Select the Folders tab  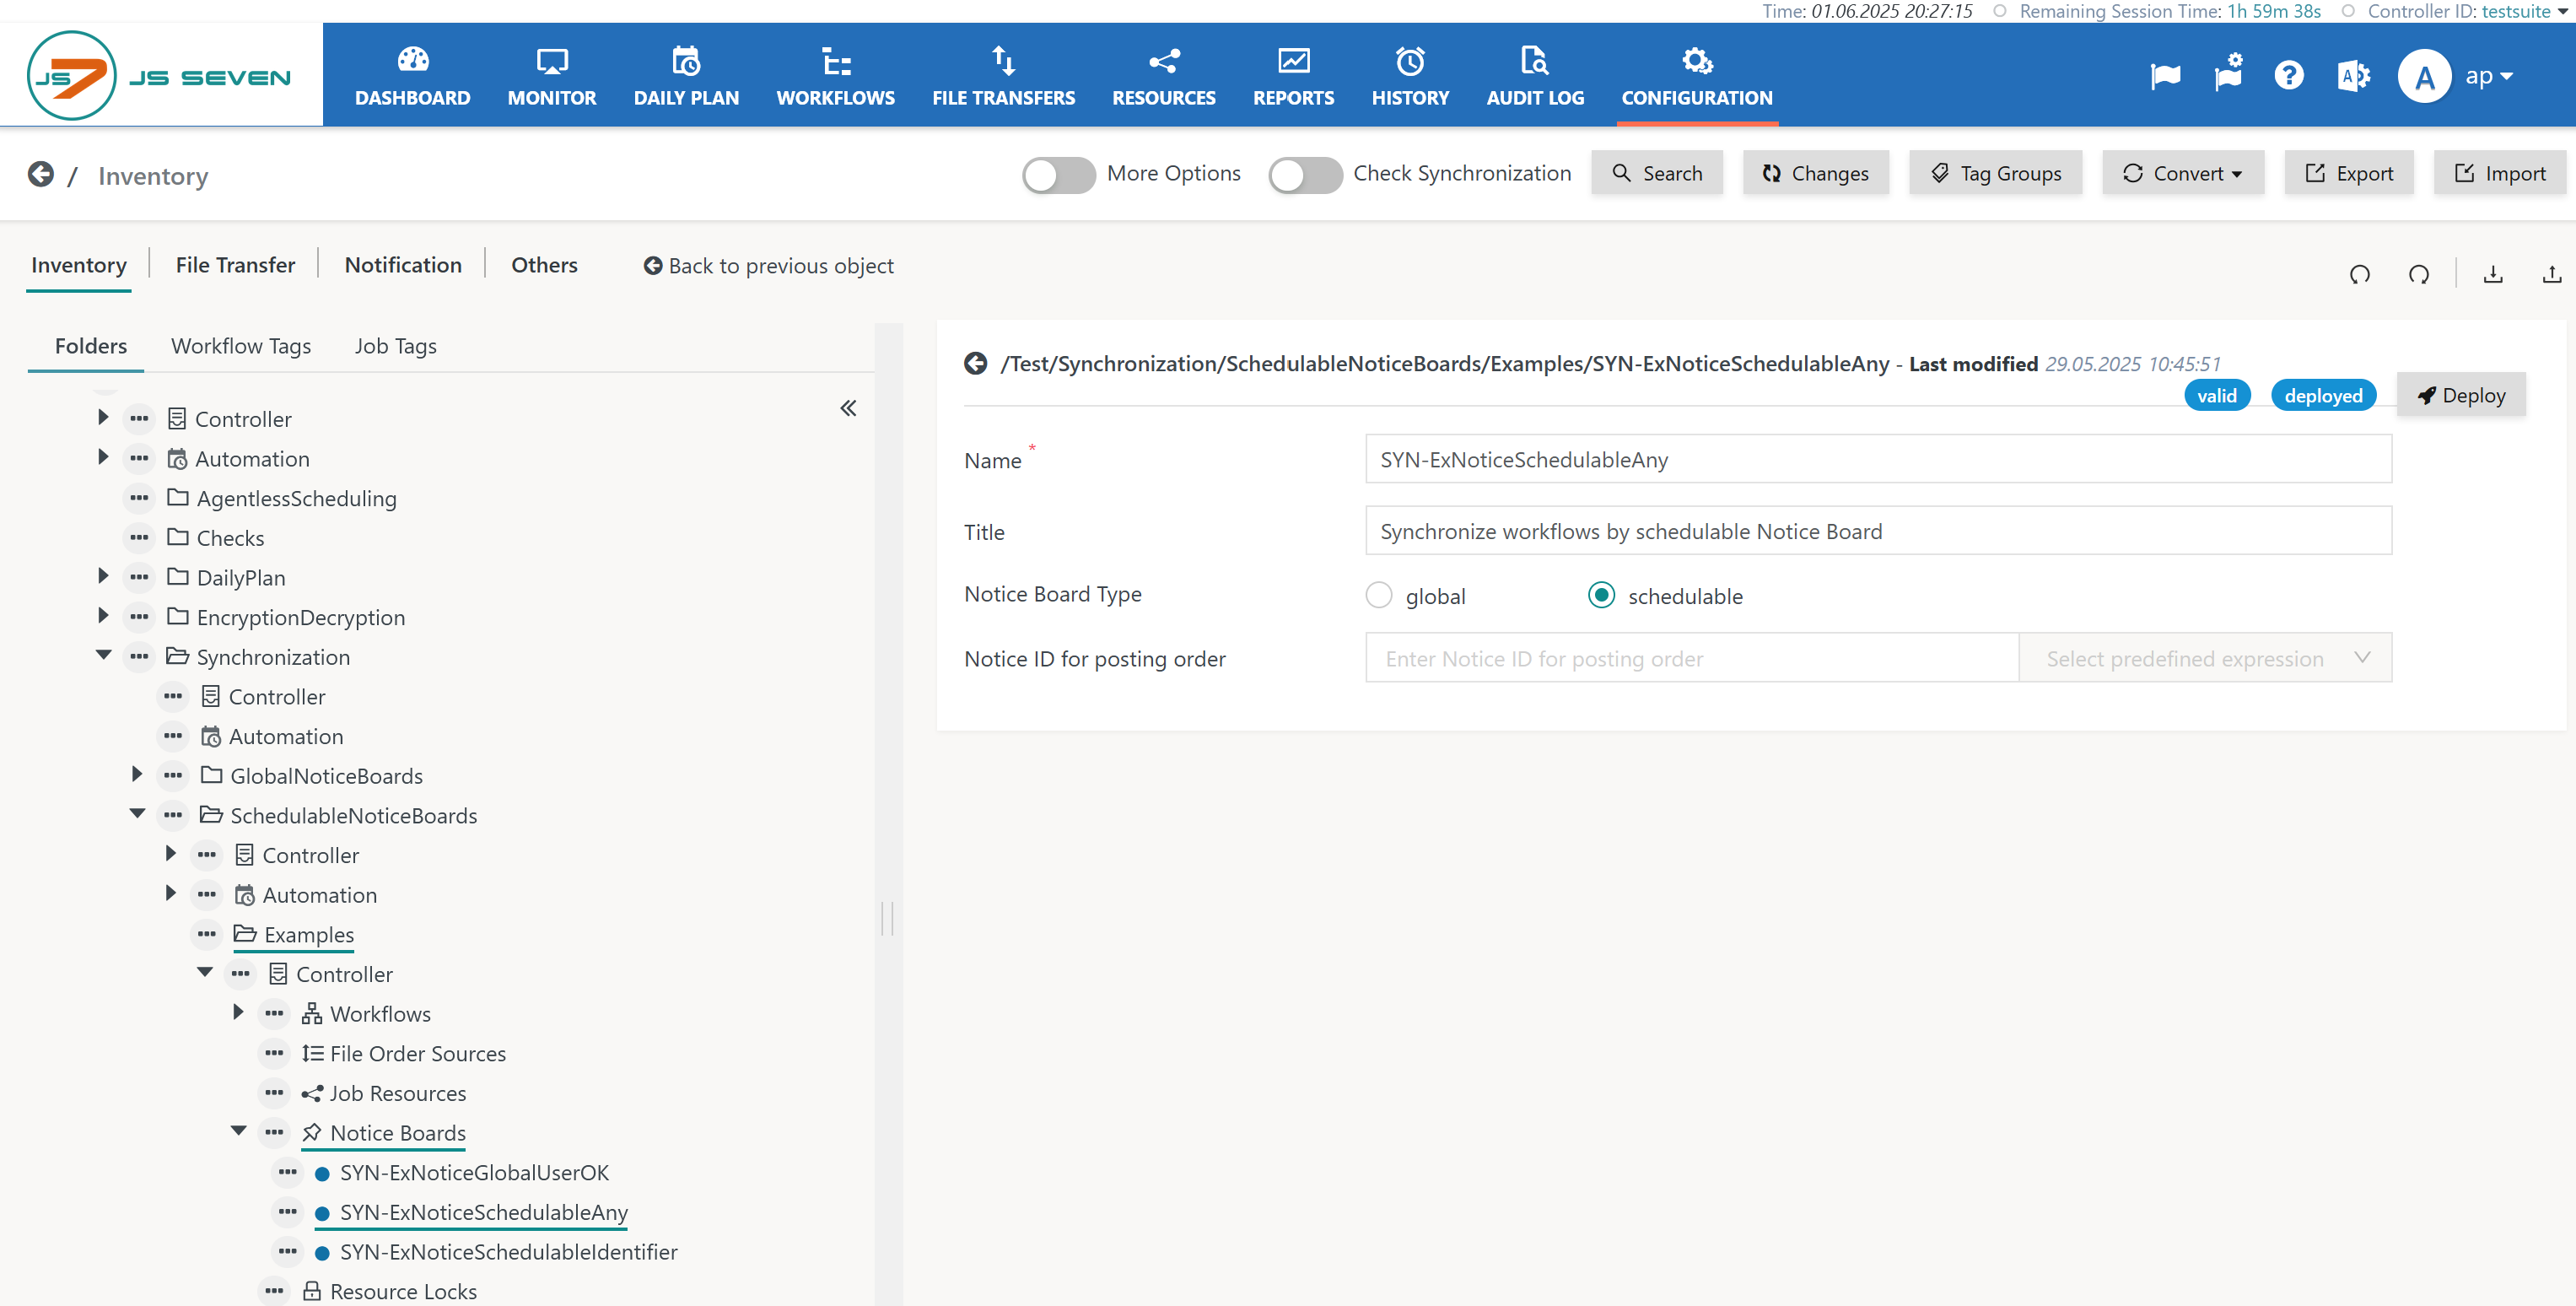(x=90, y=346)
